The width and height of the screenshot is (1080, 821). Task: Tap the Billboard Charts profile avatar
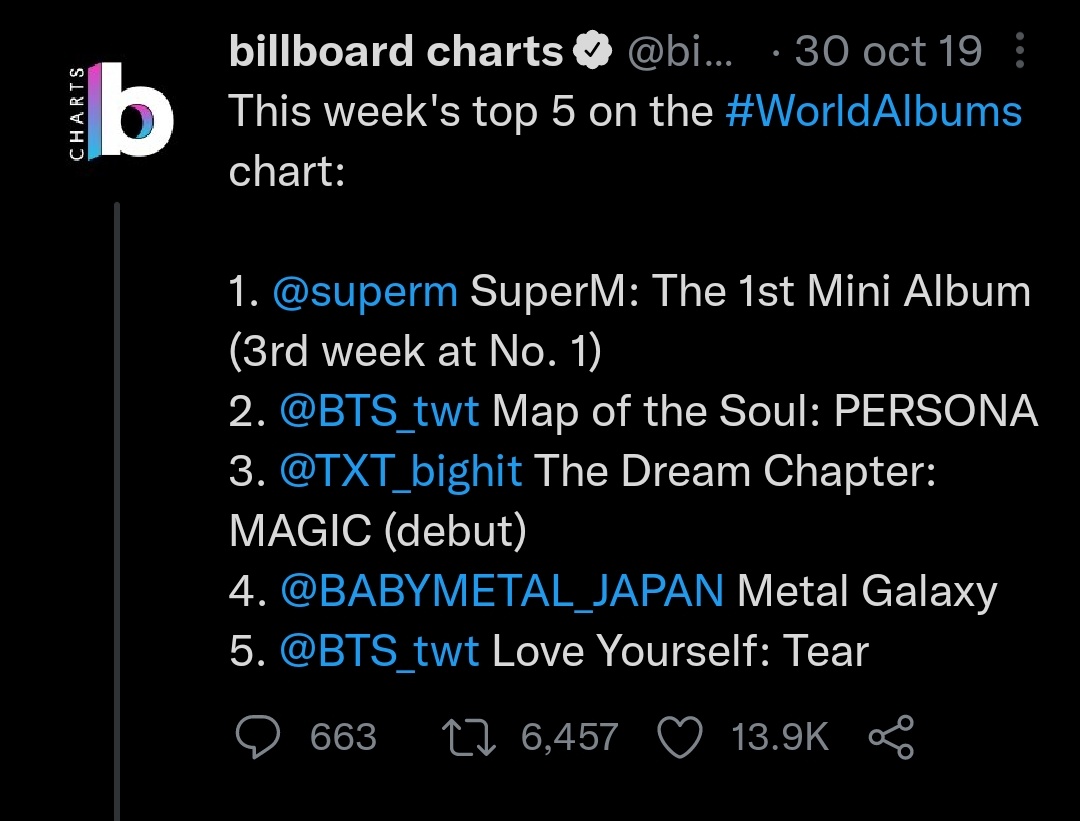(x=121, y=111)
